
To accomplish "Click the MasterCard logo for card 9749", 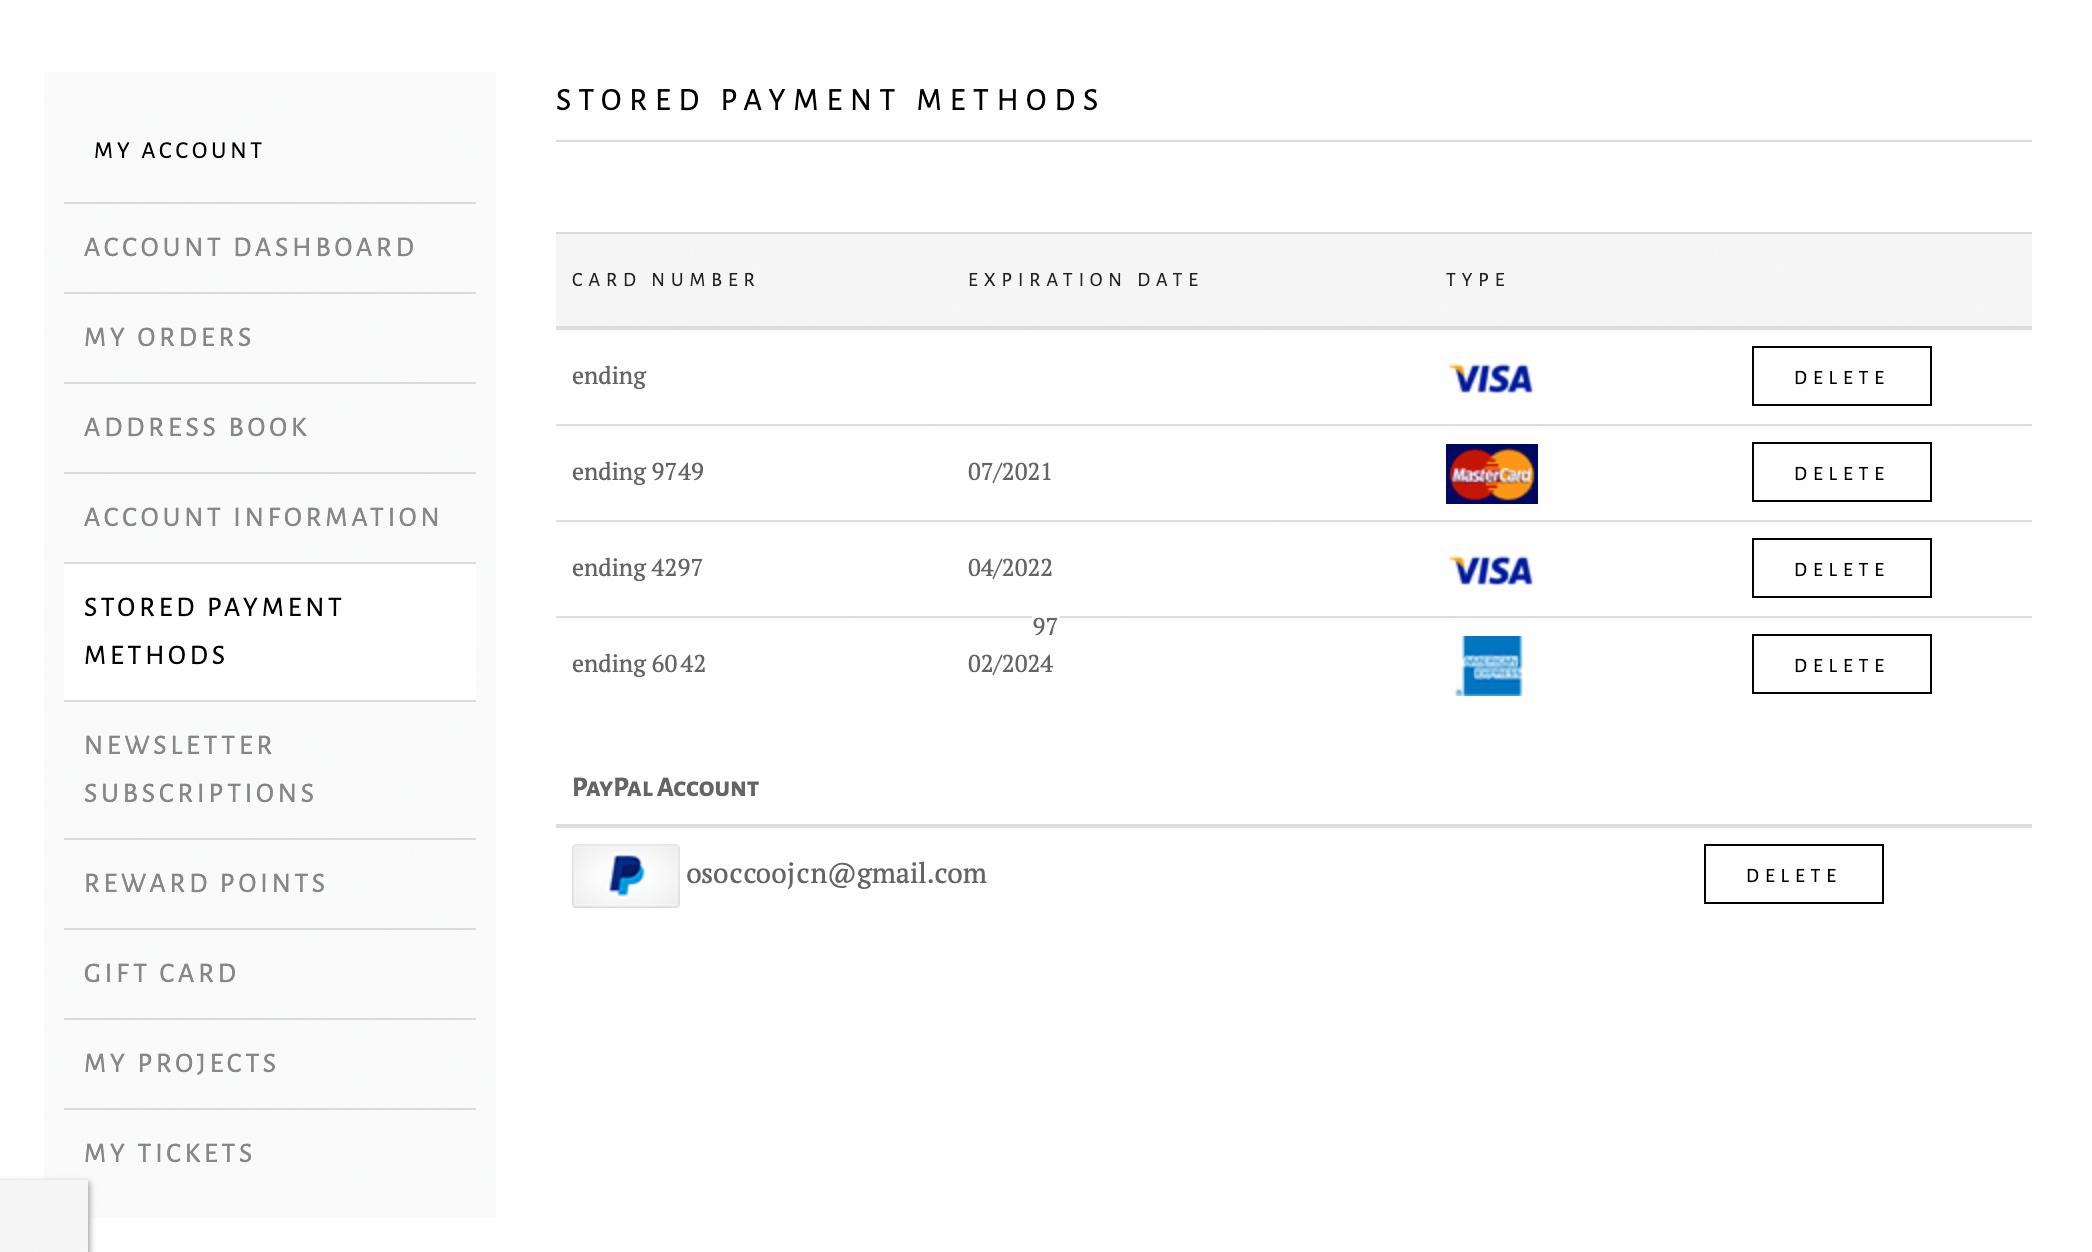I will click(1491, 474).
